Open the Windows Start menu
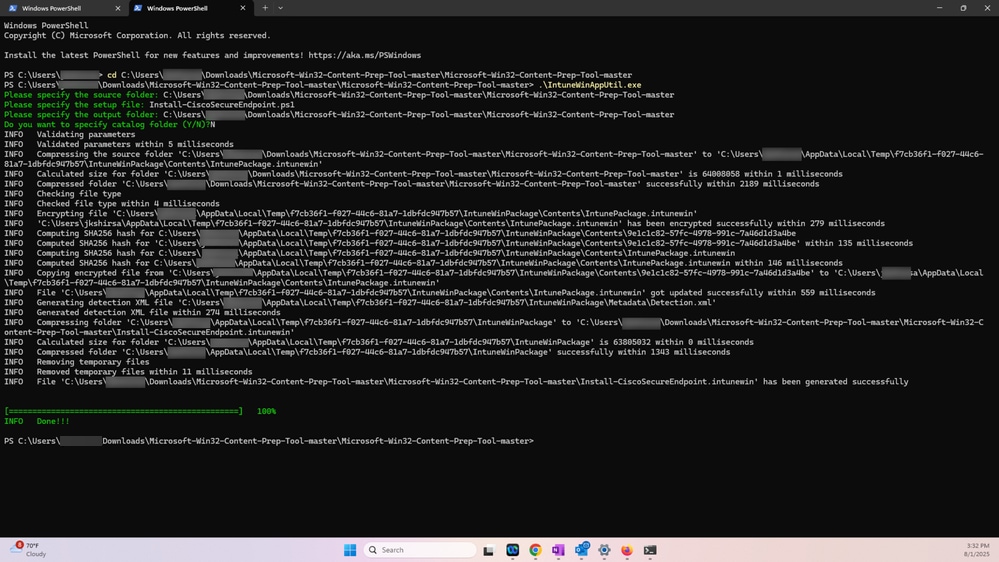 pos(350,550)
